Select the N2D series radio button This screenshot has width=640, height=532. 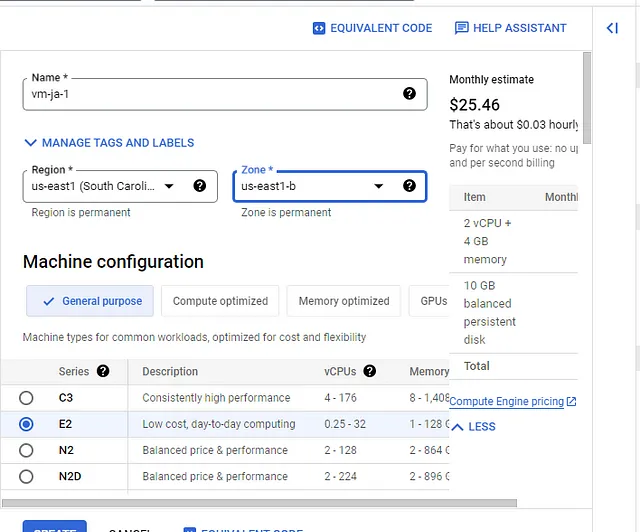pyautogui.click(x=26, y=476)
